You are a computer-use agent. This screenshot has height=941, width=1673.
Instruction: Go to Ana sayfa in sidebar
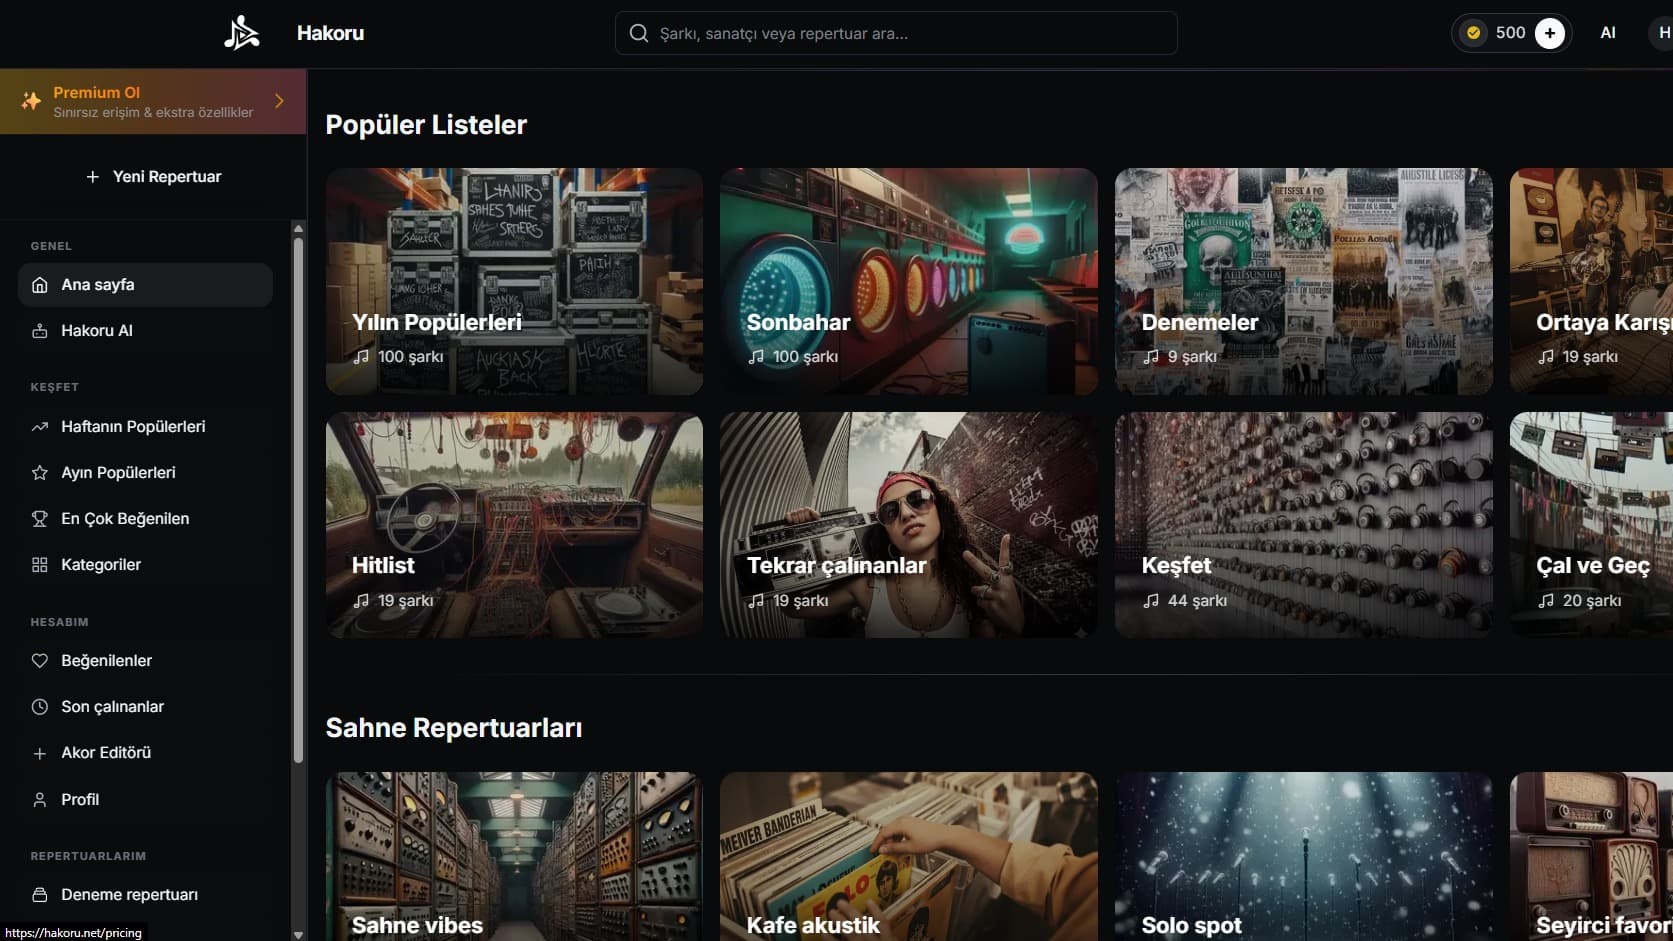145,285
